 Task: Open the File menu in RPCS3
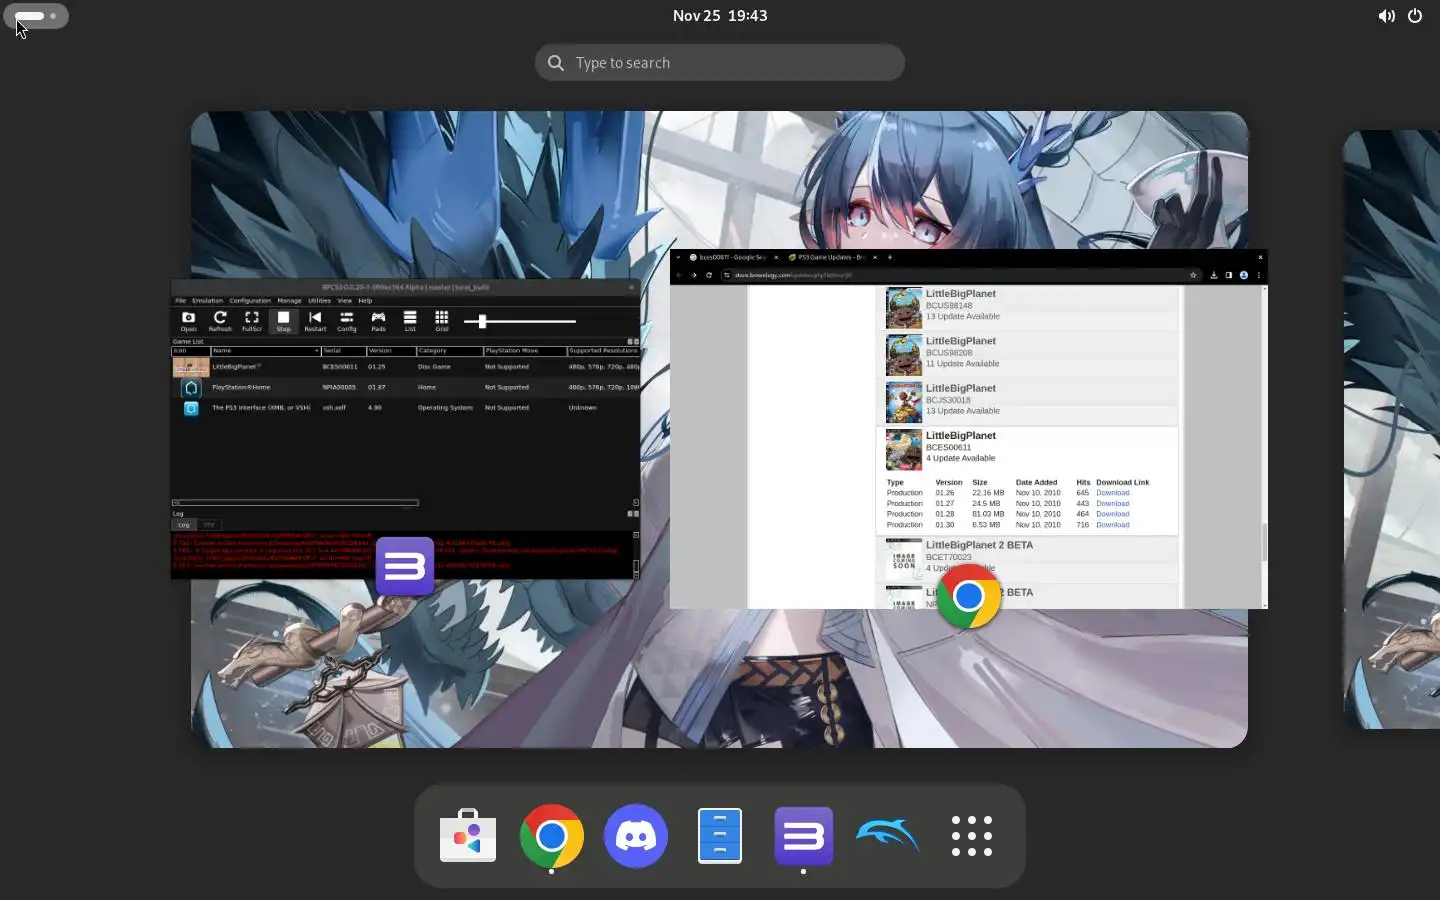pos(181,300)
